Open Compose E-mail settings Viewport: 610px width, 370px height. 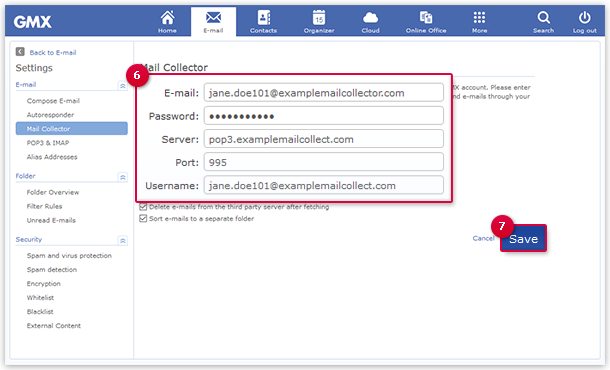tap(53, 101)
